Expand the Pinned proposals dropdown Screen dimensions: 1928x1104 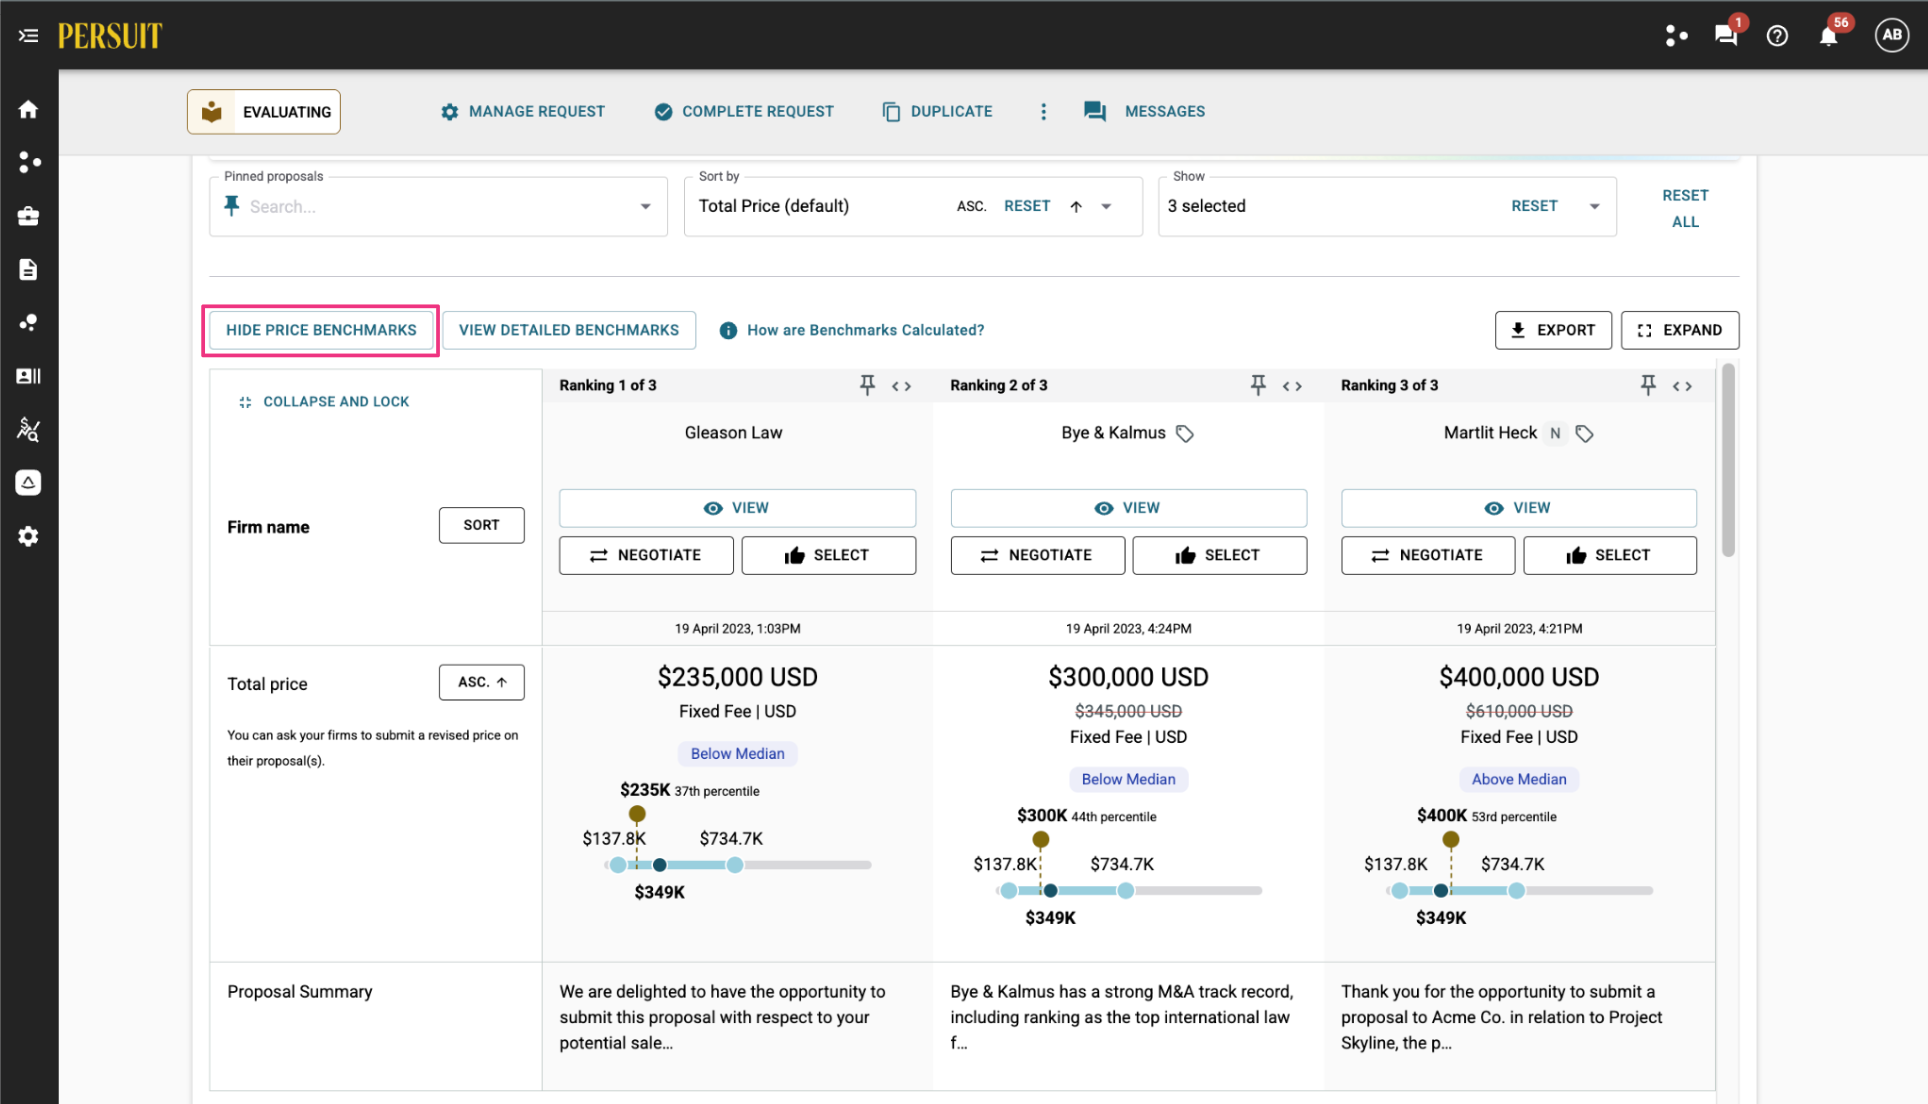[x=646, y=206]
